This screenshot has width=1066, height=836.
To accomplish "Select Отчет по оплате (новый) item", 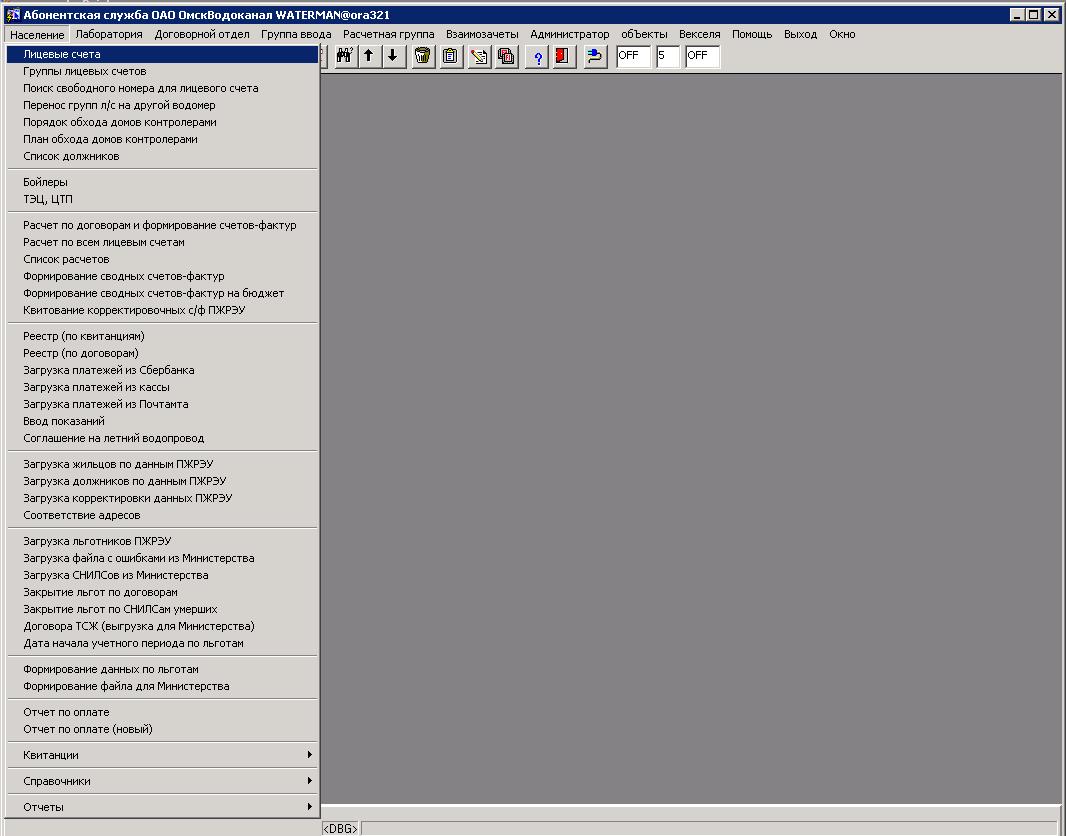I will pos(88,729).
